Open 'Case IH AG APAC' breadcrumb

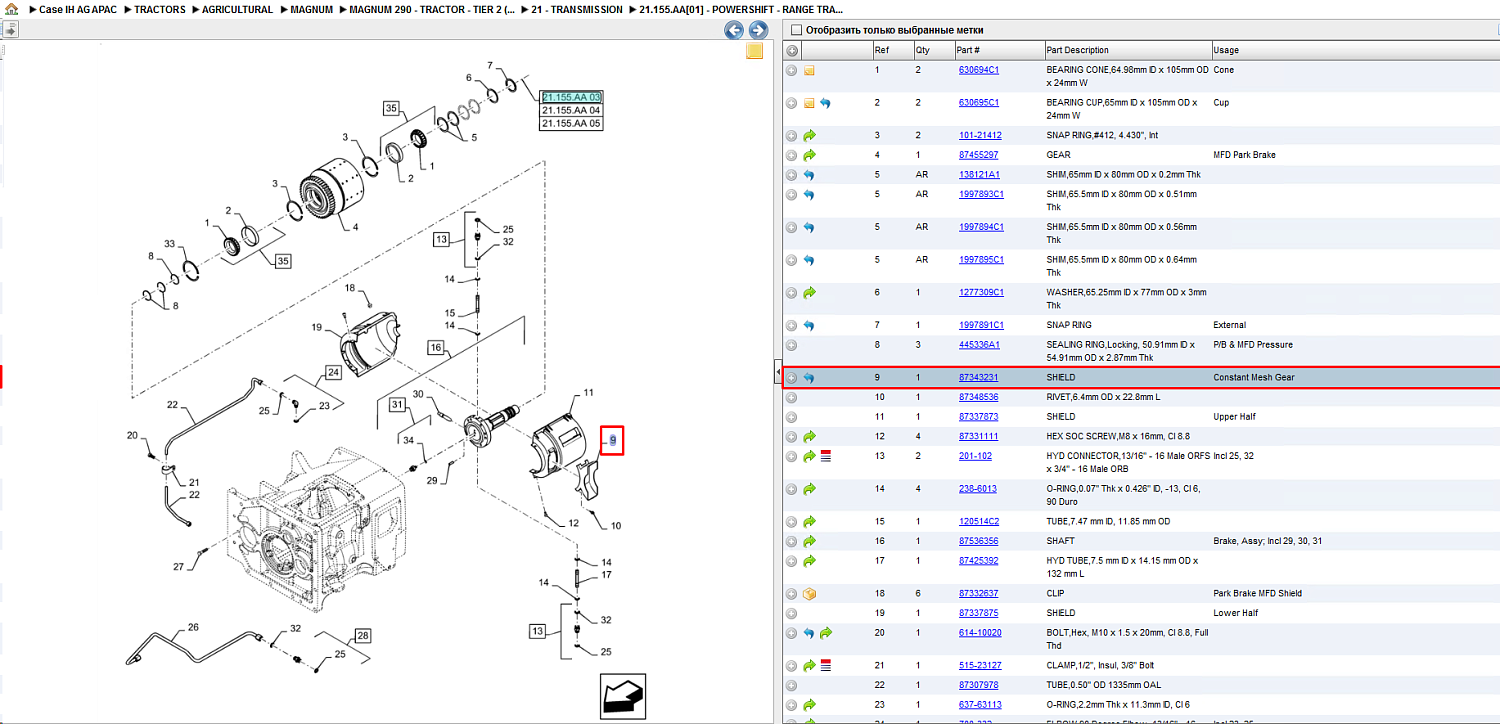(x=76, y=9)
